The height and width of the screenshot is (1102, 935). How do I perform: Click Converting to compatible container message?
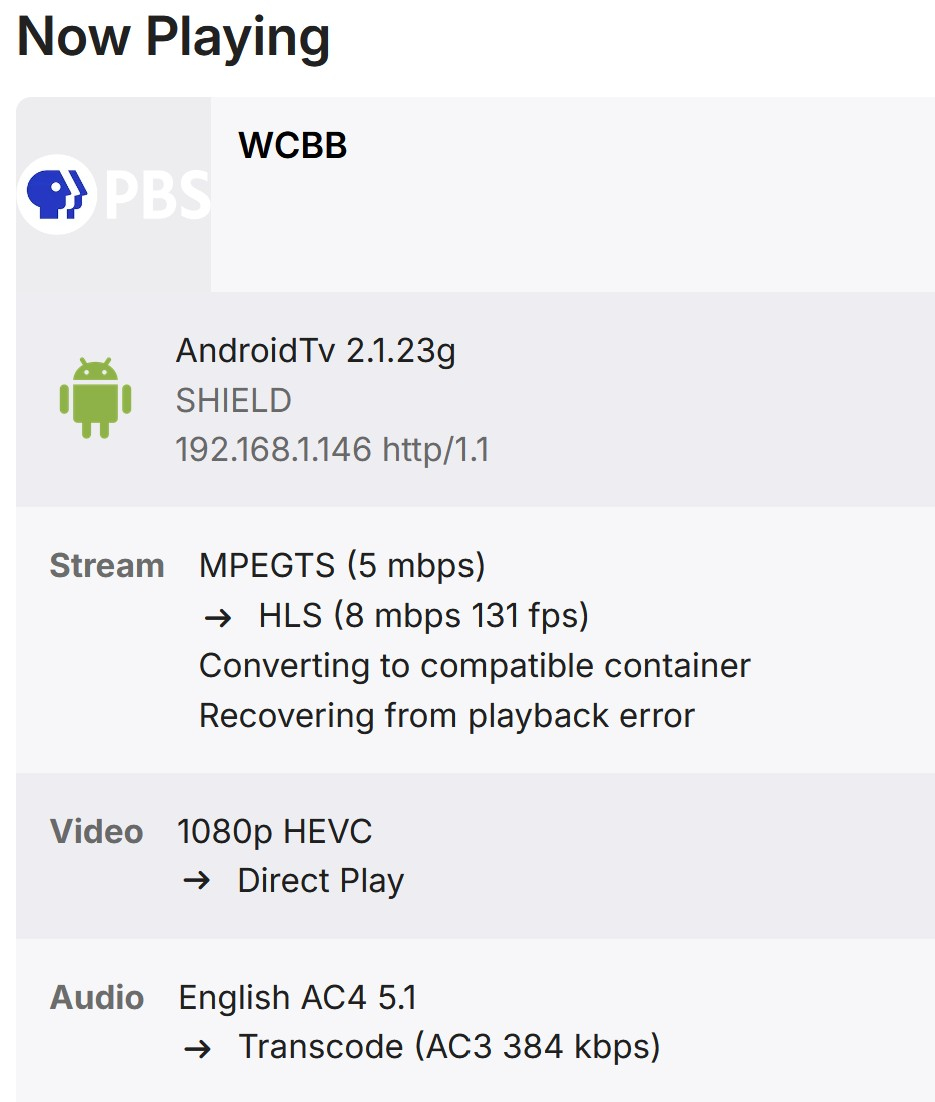474,666
